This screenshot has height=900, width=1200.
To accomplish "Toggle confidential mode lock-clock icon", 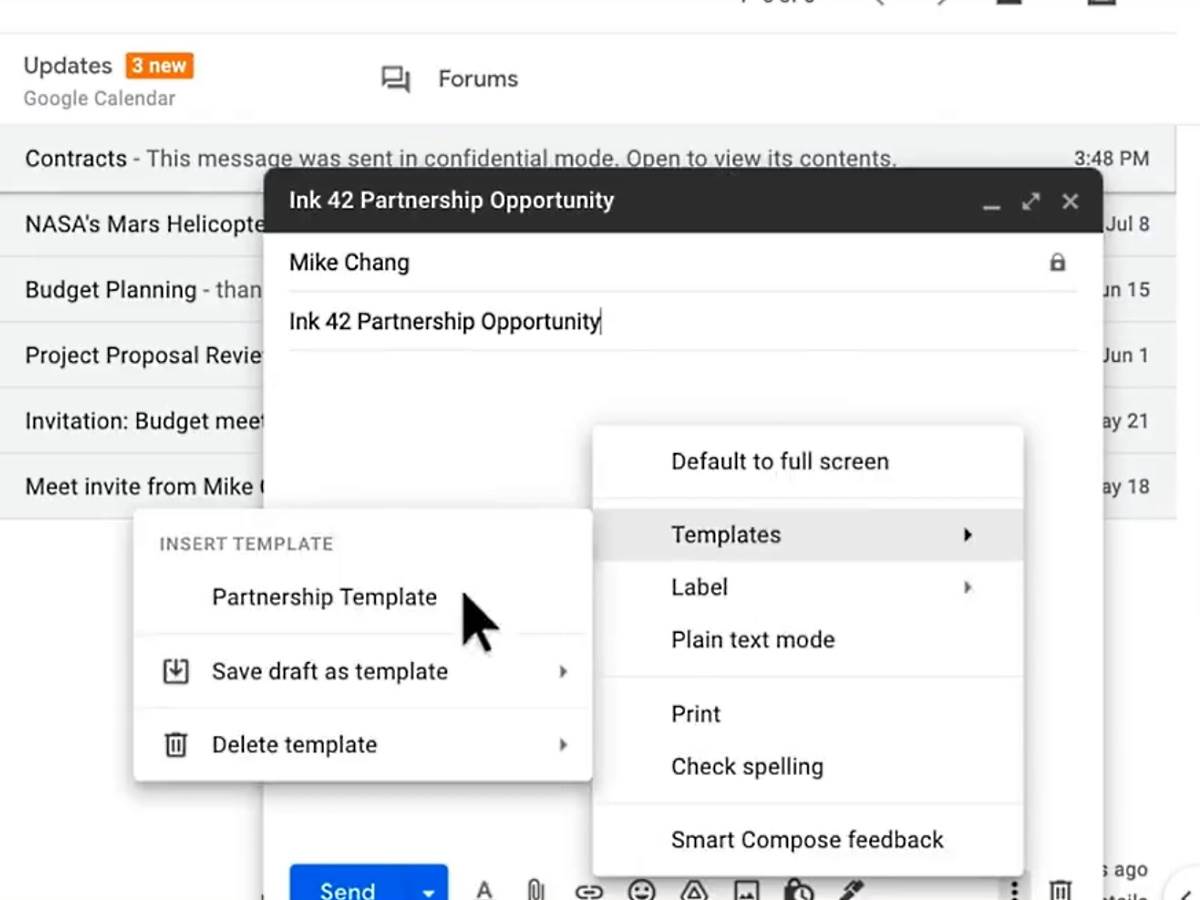I will pyautogui.click(x=798, y=890).
